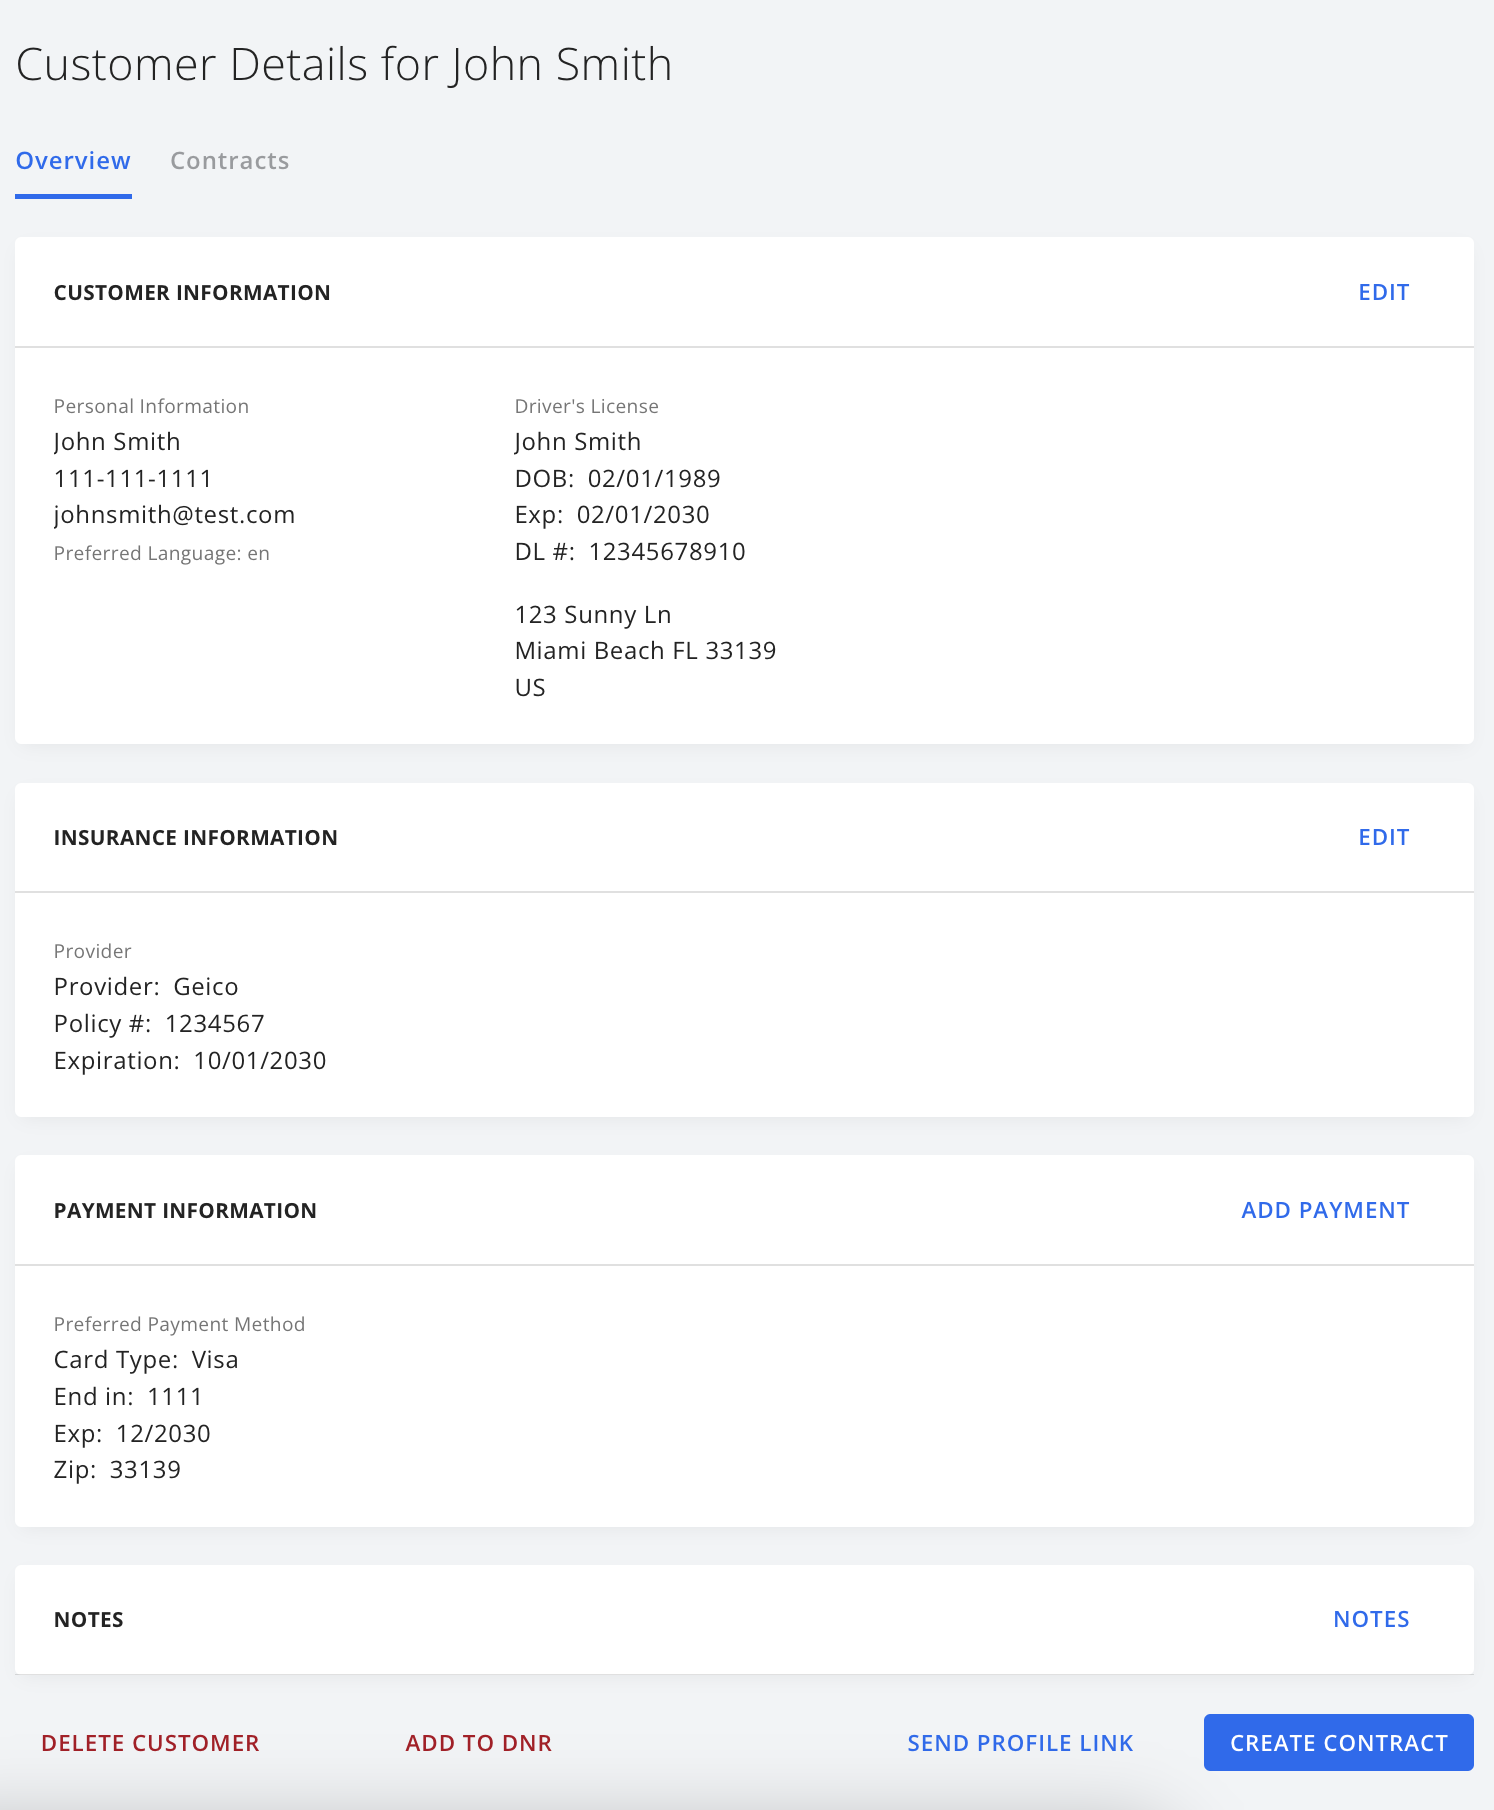
Task: Click the 123 Sunny Ln address line
Action: 593,615
